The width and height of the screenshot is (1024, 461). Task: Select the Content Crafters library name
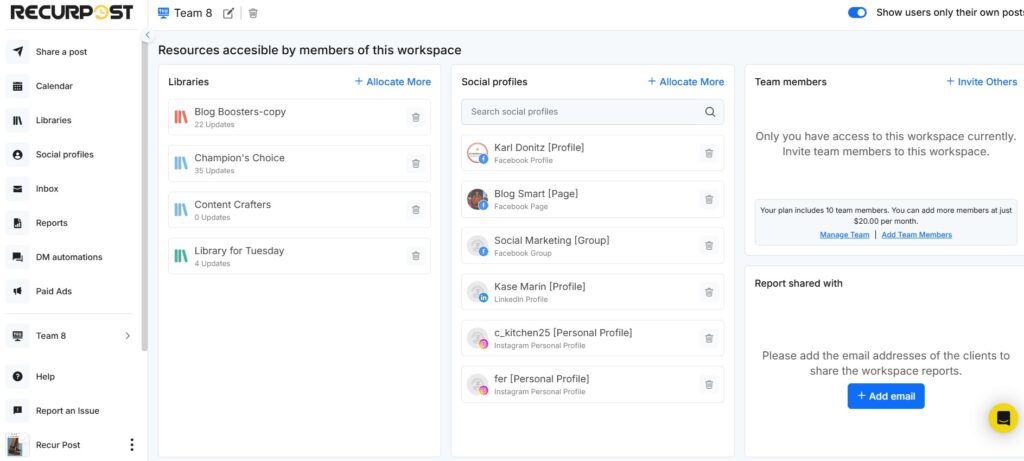(x=232, y=204)
